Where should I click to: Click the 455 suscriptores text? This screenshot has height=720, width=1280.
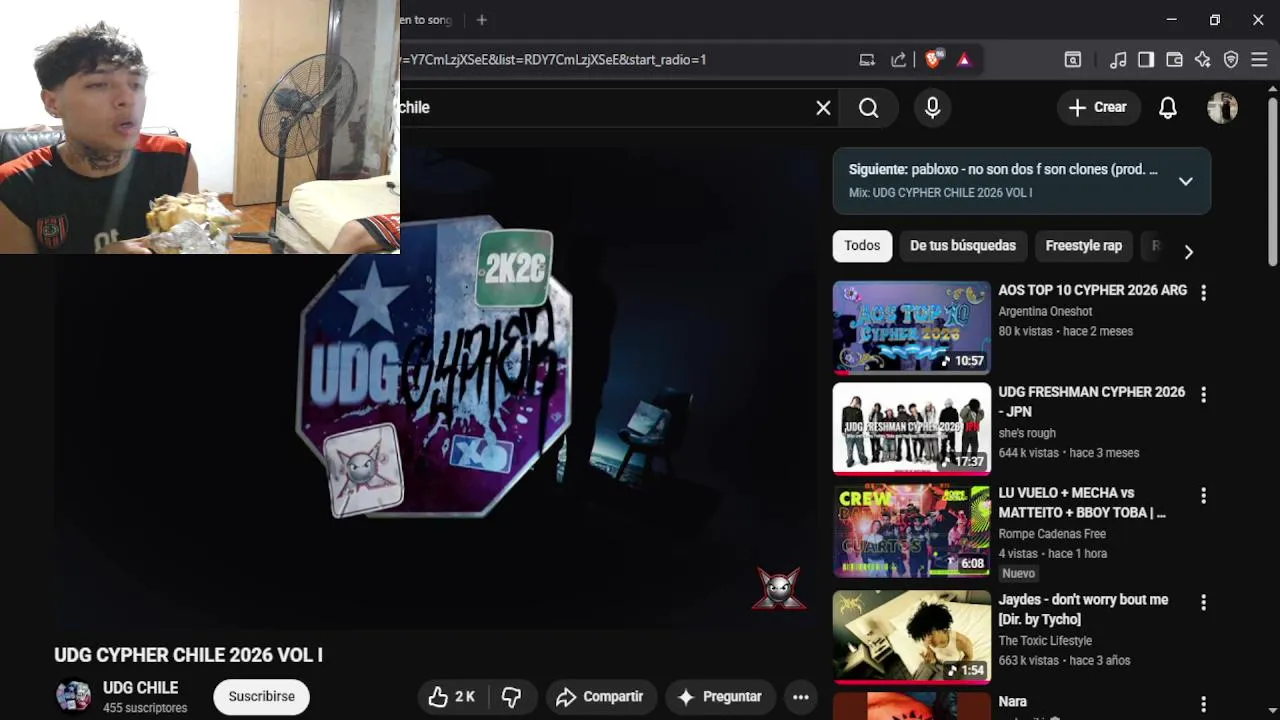coord(145,708)
